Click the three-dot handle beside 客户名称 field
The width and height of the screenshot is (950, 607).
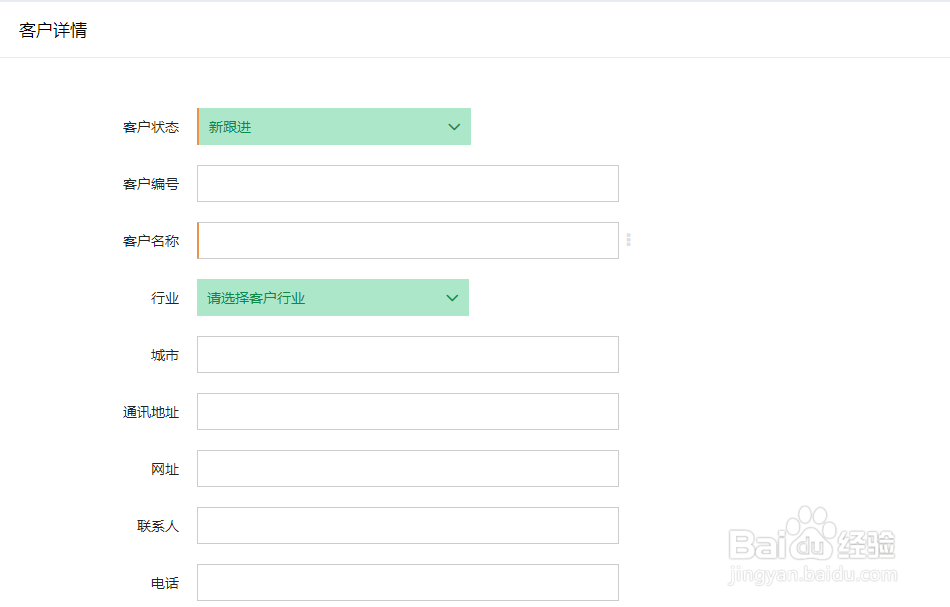click(628, 240)
